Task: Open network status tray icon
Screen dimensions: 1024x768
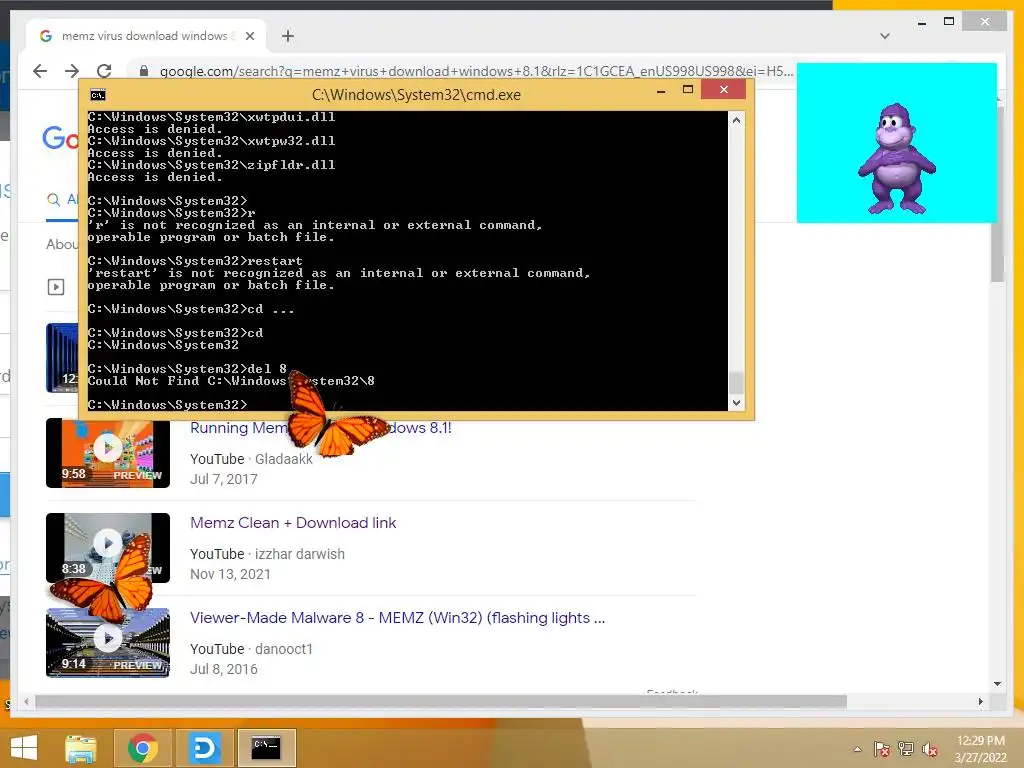Action: [x=905, y=749]
